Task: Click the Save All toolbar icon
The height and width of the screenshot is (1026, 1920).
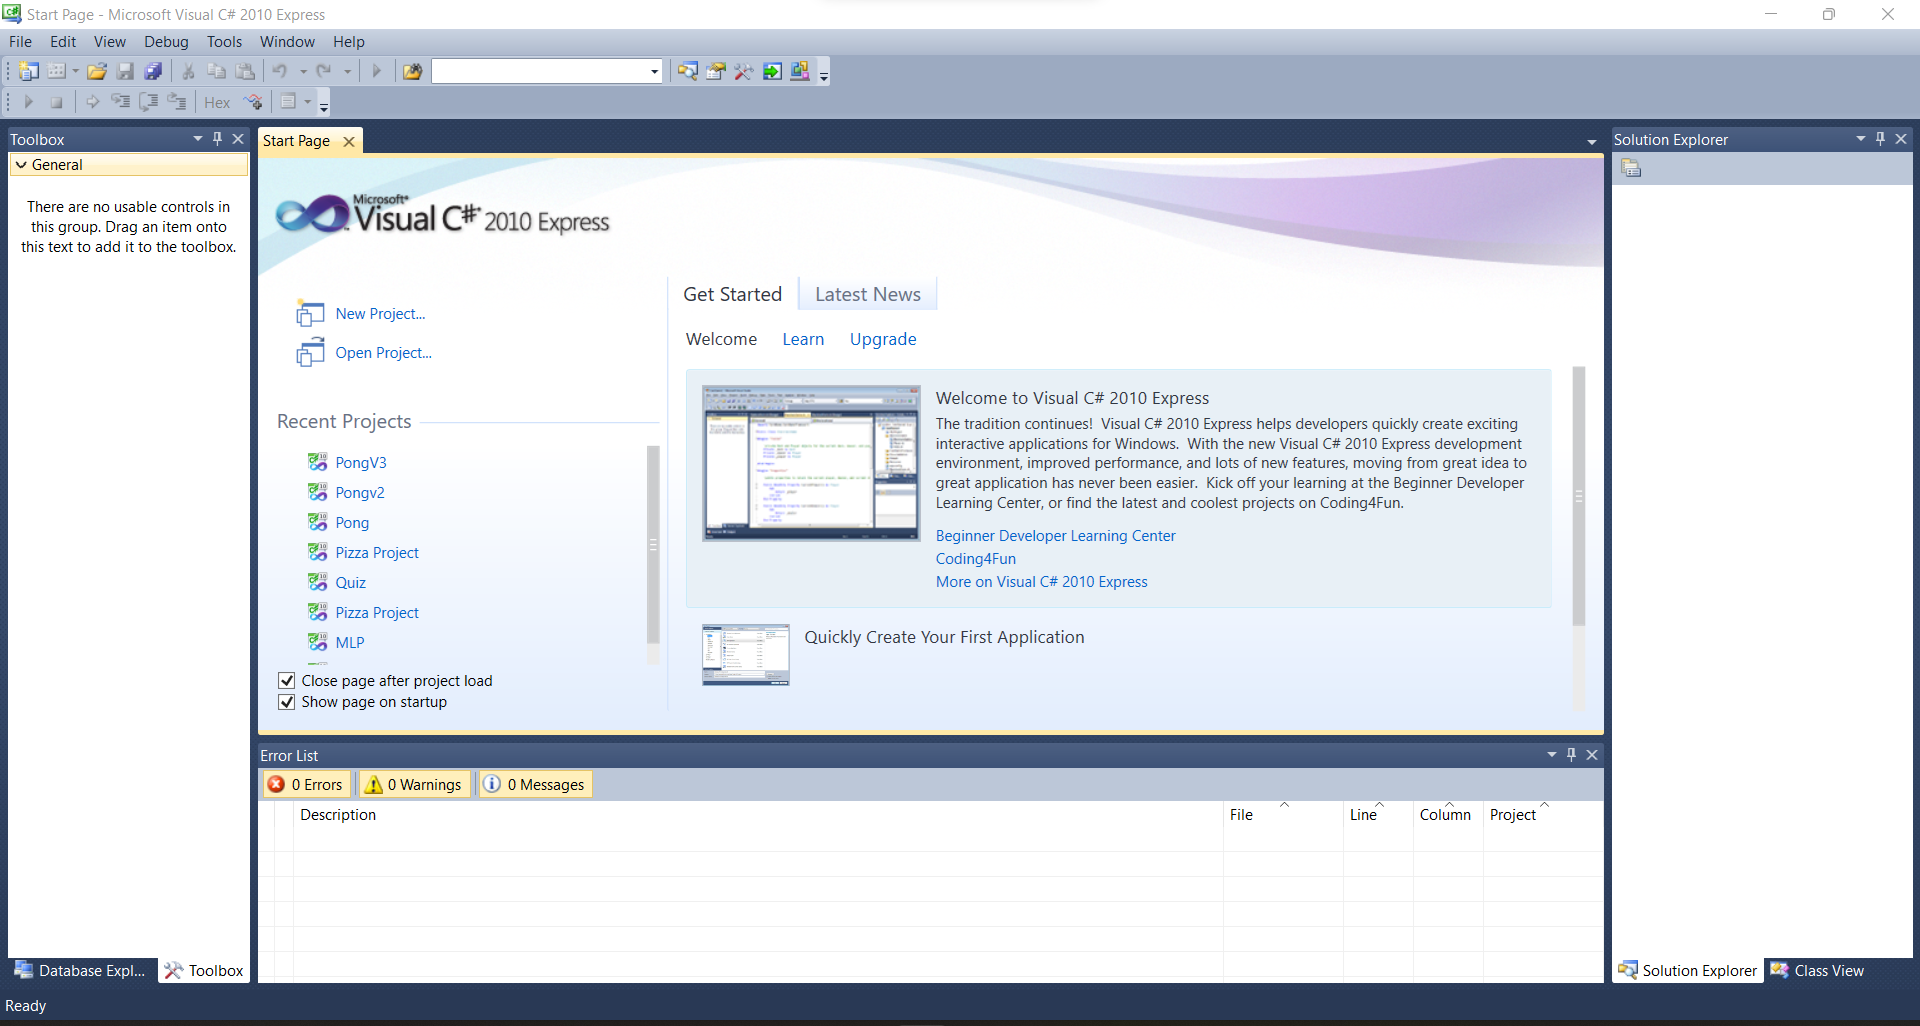Action: [153, 71]
